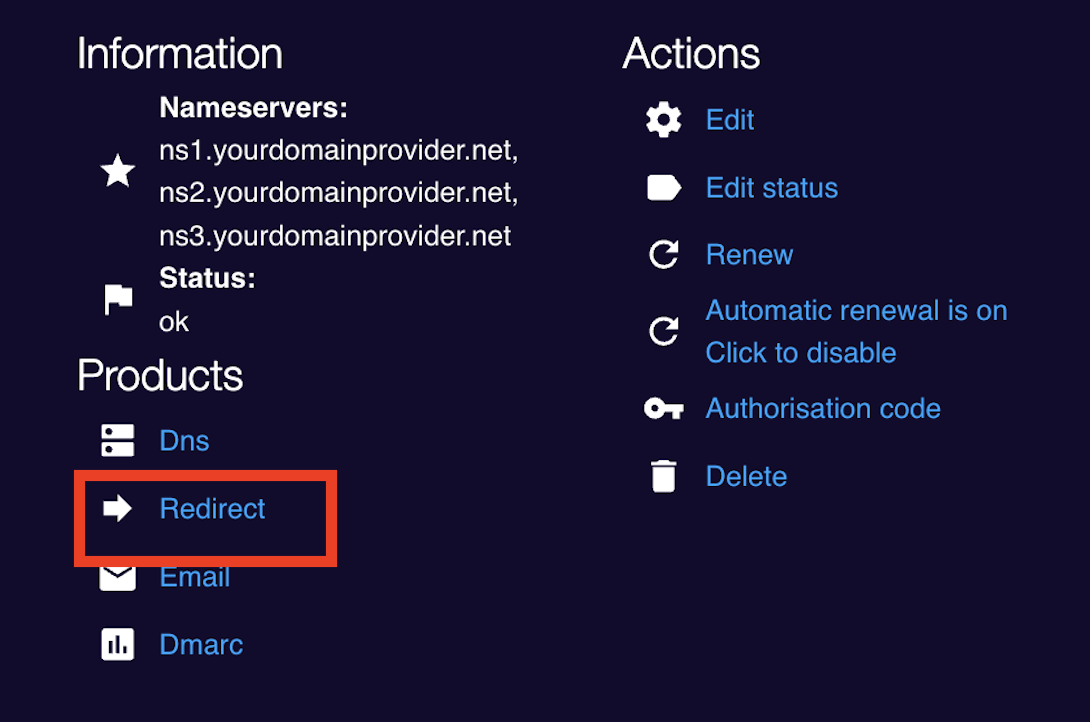Viewport: 1090px width, 722px height.
Task: Open the Email product link
Action: [195, 577]
